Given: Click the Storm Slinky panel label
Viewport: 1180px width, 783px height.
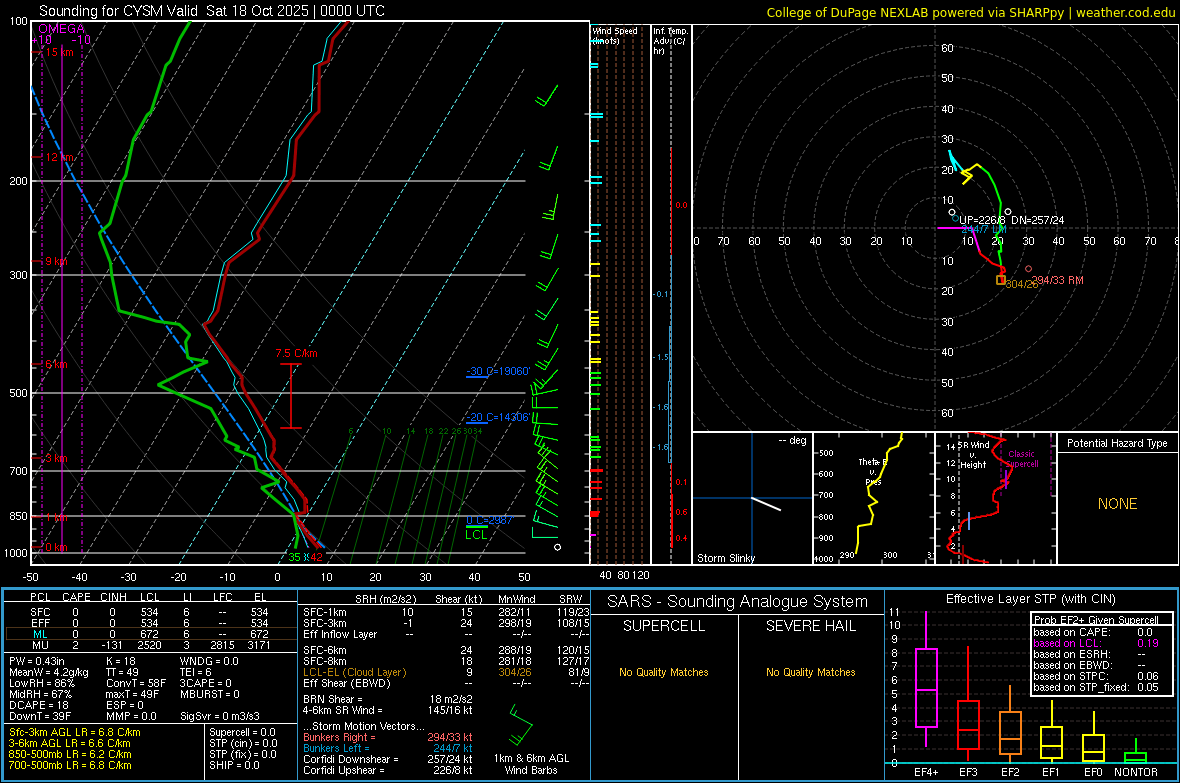Looking at the screenshot, I should [x=725, y=558].
